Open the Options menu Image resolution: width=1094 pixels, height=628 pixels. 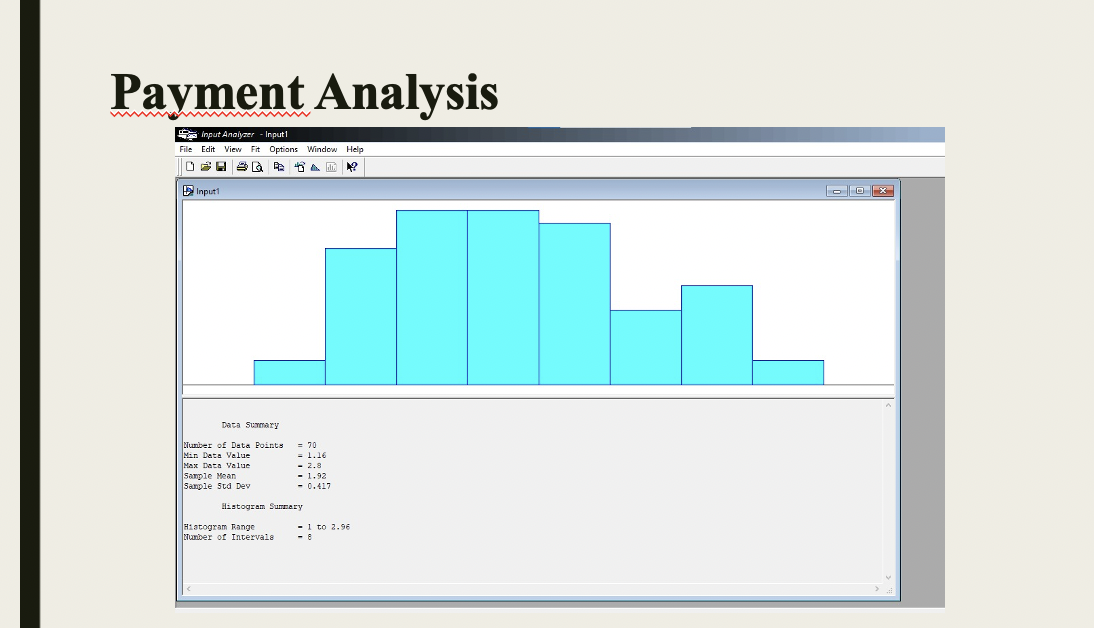283,149
